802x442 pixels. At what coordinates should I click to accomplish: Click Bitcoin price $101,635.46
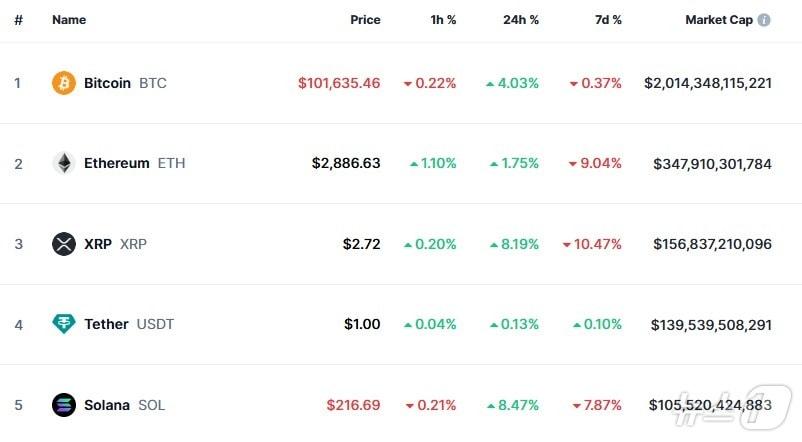(339, 83)
